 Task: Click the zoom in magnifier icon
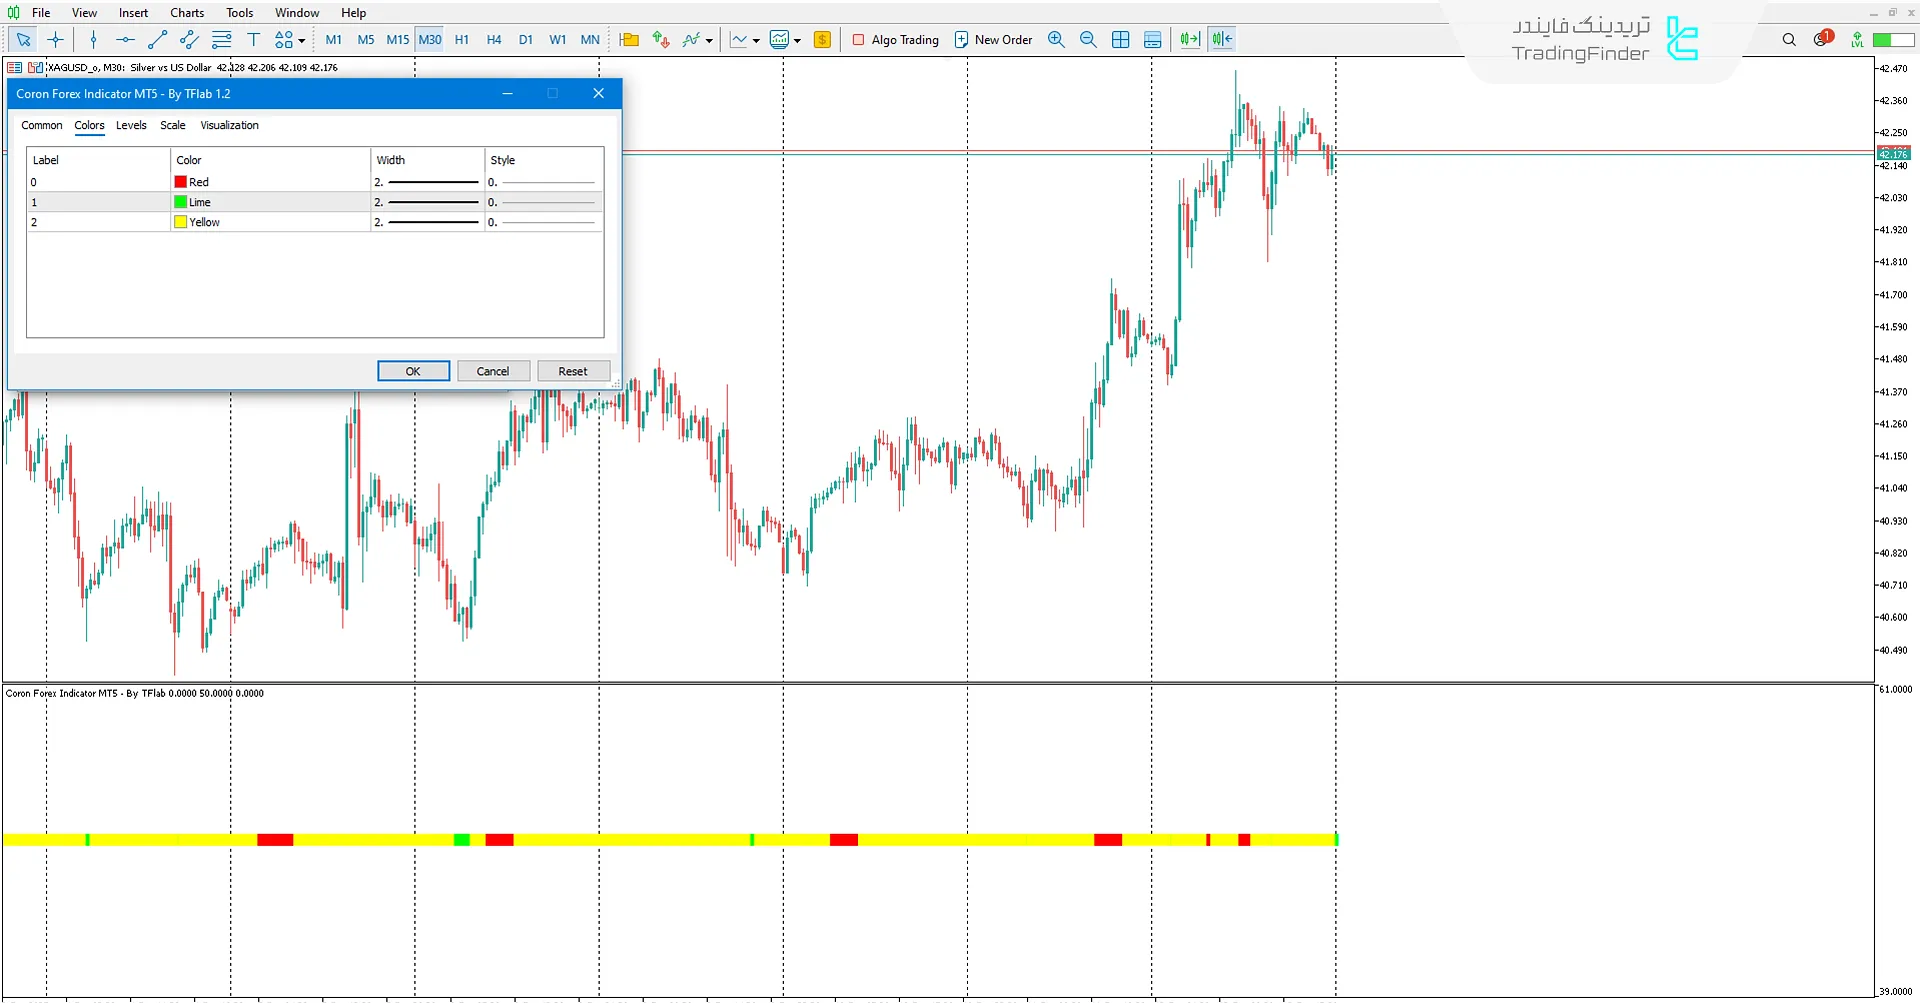(x=1056, y=40)
